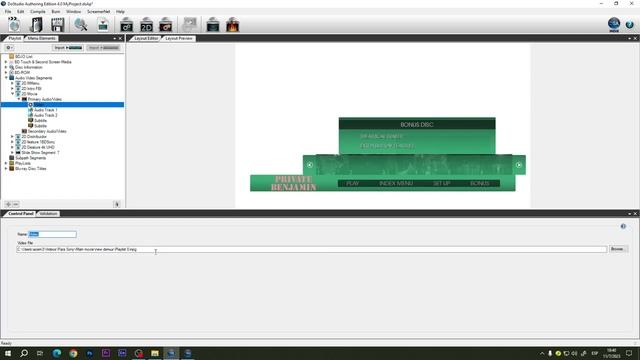This screenshot has width=640, height=360.
Task: Switch to the Playlist tab
Action: (x=15, y=38)
